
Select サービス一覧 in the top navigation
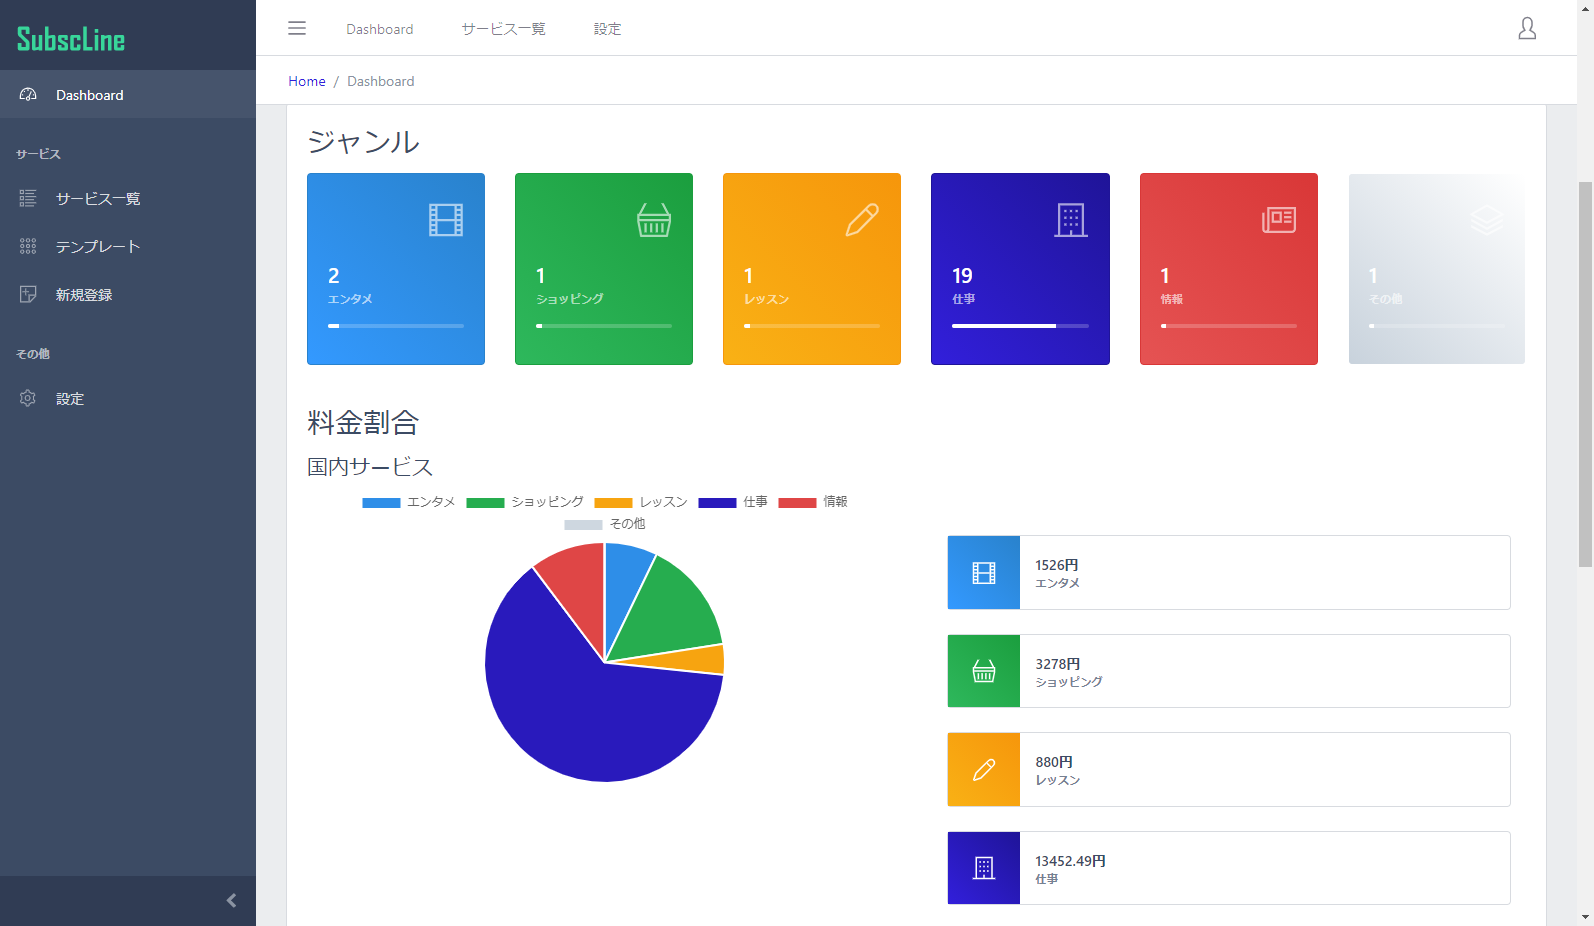pos(503,29)
